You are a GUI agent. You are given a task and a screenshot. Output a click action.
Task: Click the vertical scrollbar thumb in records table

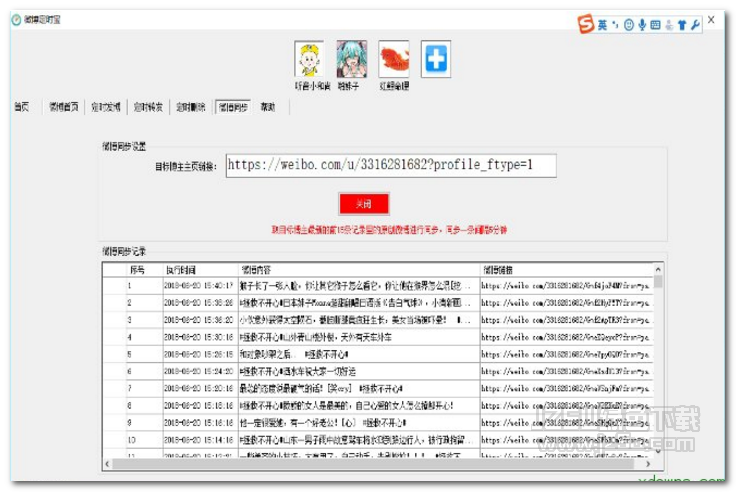(x=658, y=282)
